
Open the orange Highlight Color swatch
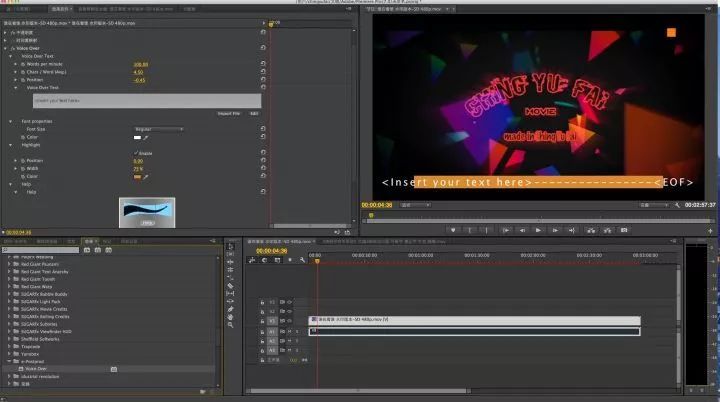pyautogui.click(x=137, y=176)
